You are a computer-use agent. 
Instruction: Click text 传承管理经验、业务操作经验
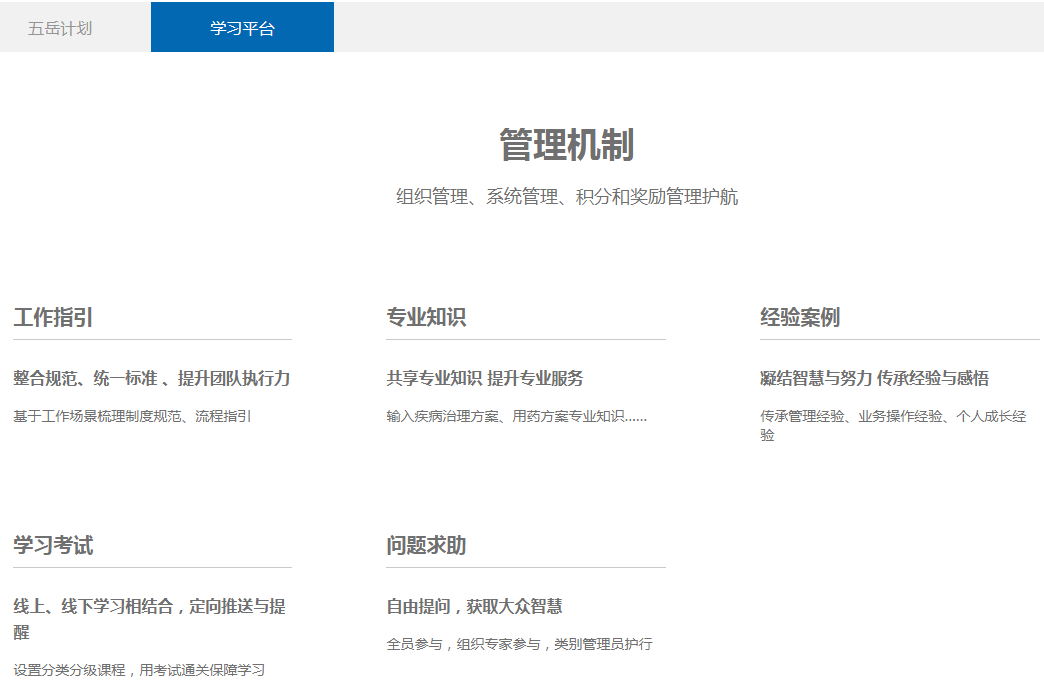(x=852, y=416)
